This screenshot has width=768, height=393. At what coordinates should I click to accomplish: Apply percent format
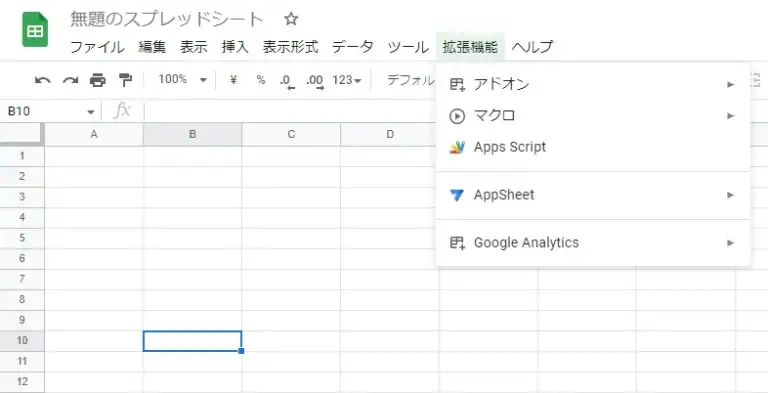(261, 80)
